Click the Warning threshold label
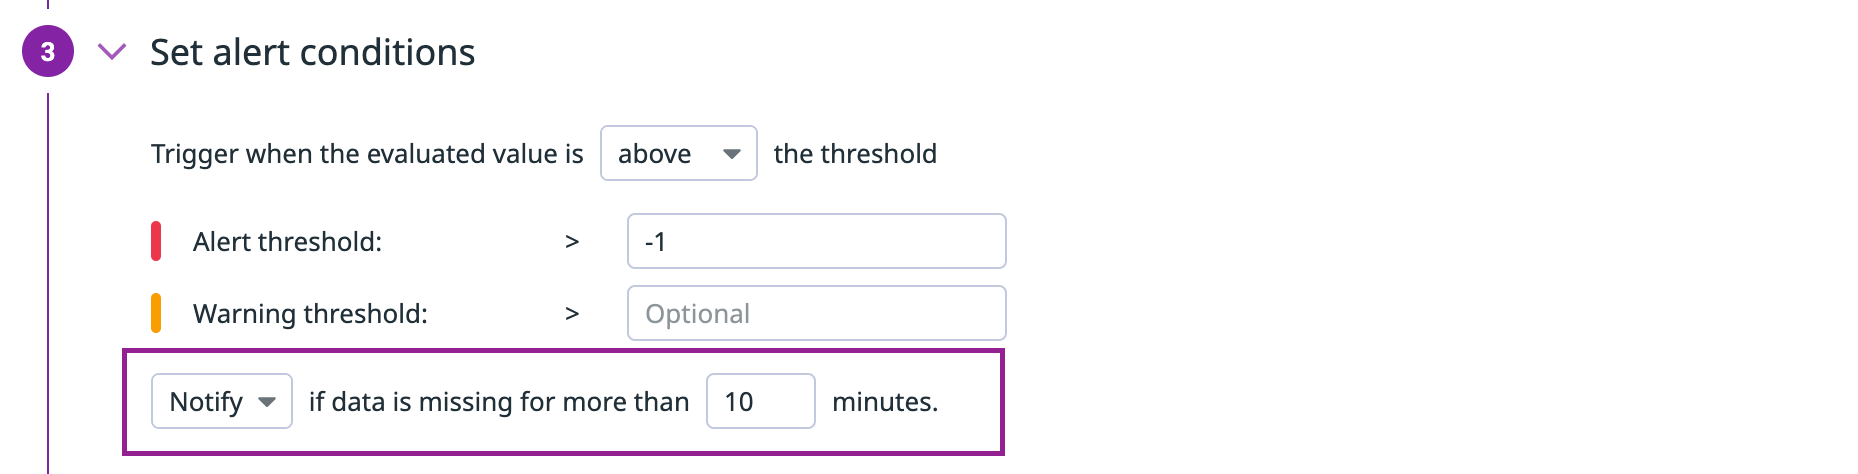This screenshot has height=474, width=1858. [x=310, y=314]
